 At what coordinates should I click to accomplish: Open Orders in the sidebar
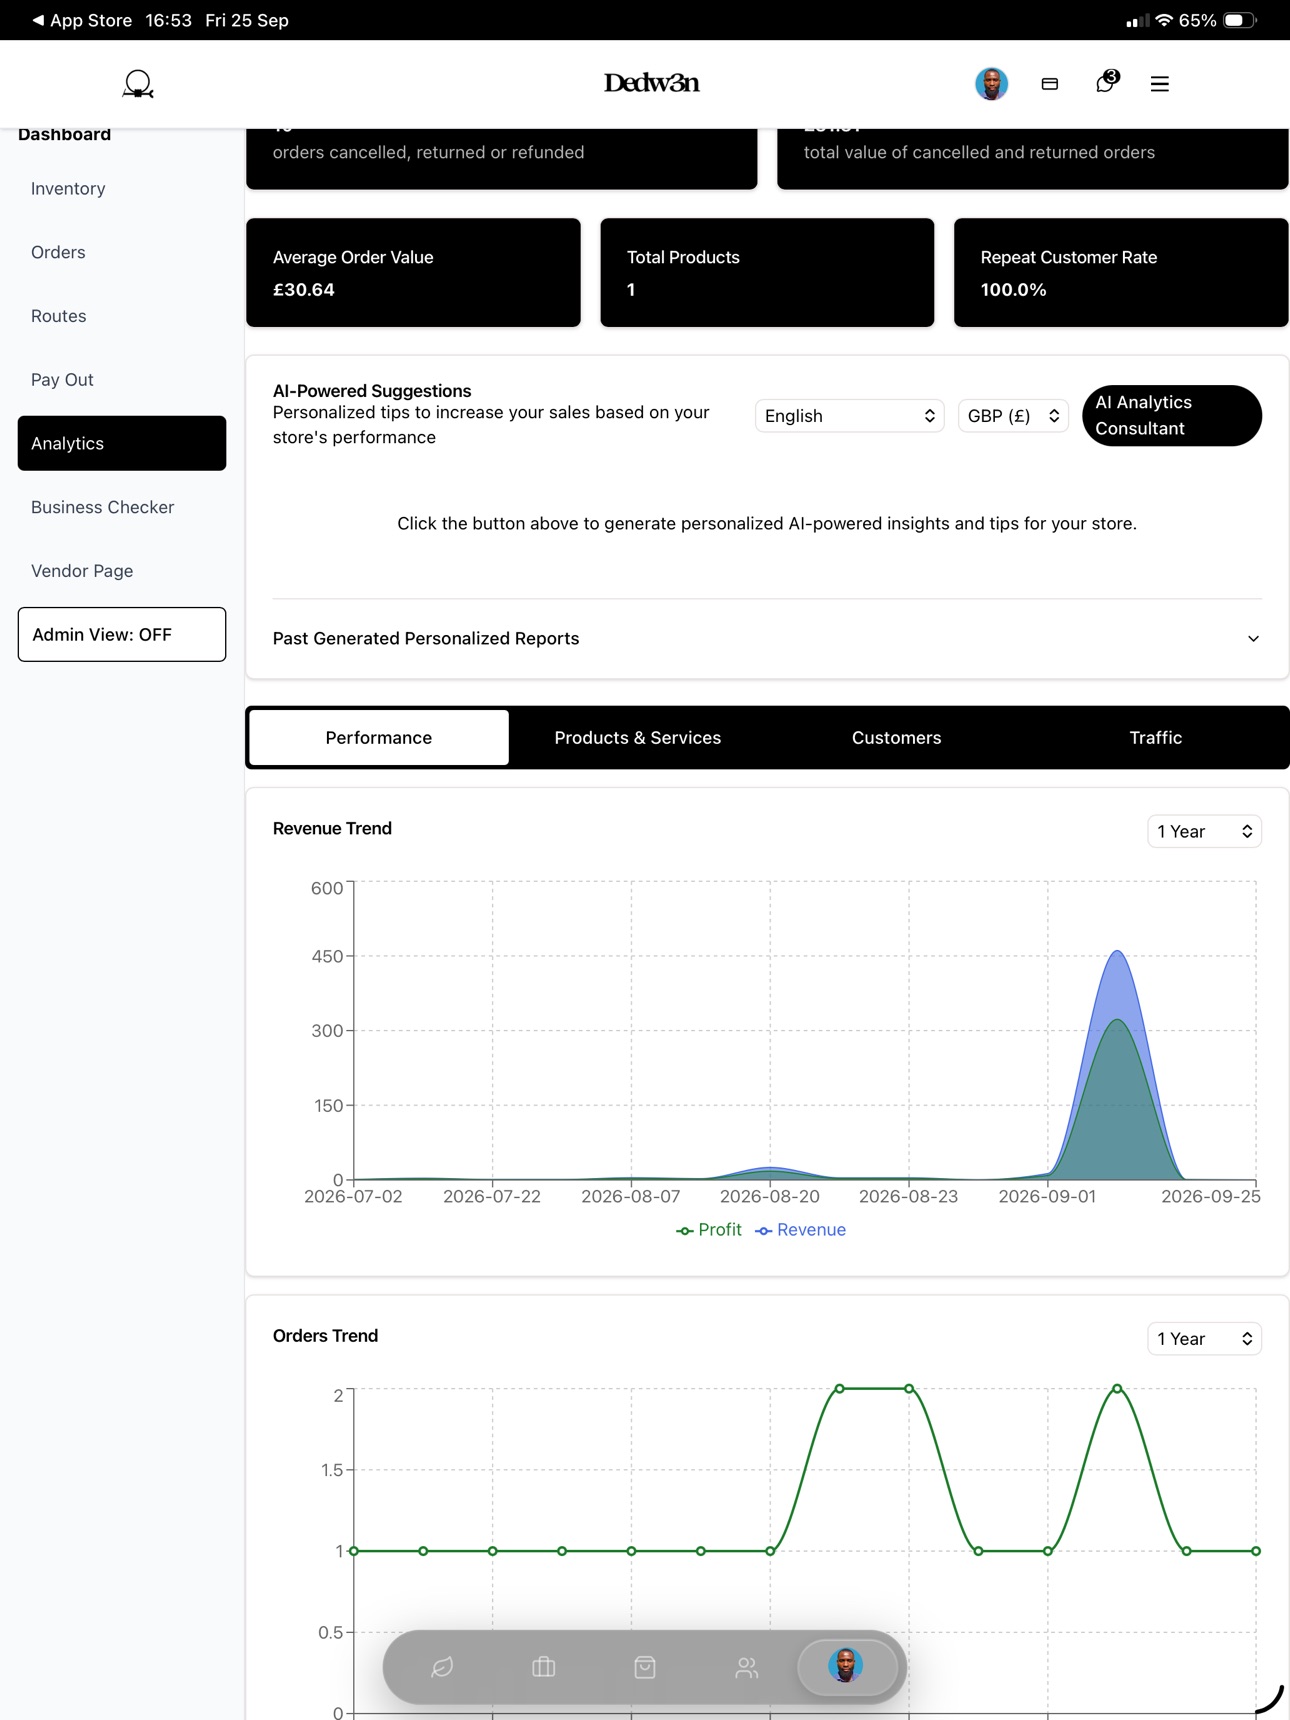(x=122, y=252)
